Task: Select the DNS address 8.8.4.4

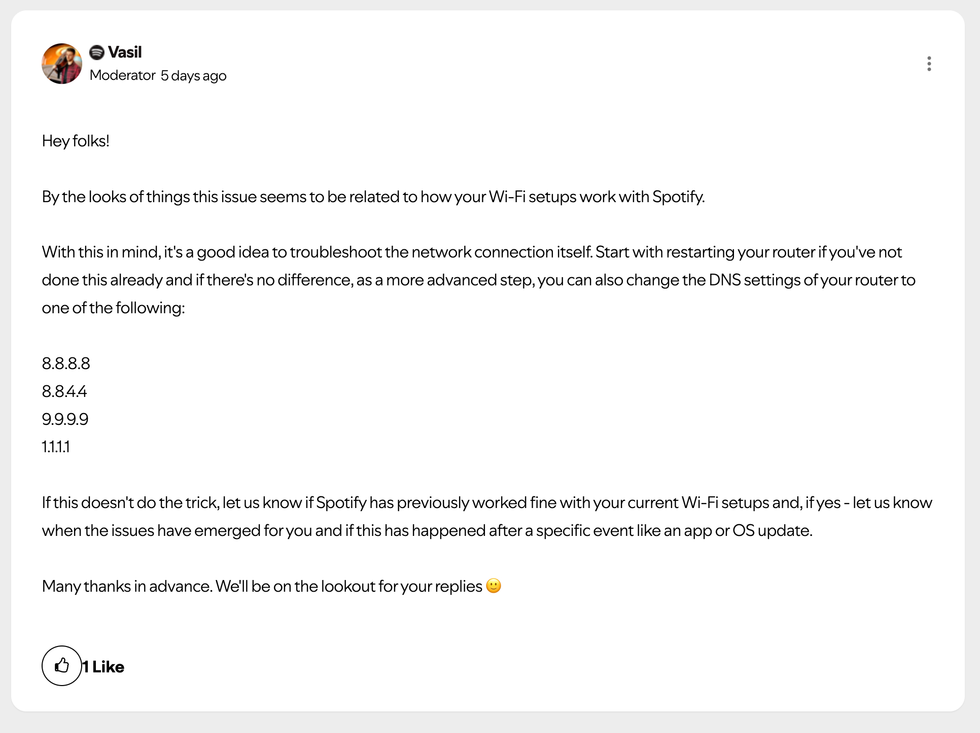Action: pyautogui.click(x=65, y=391)
